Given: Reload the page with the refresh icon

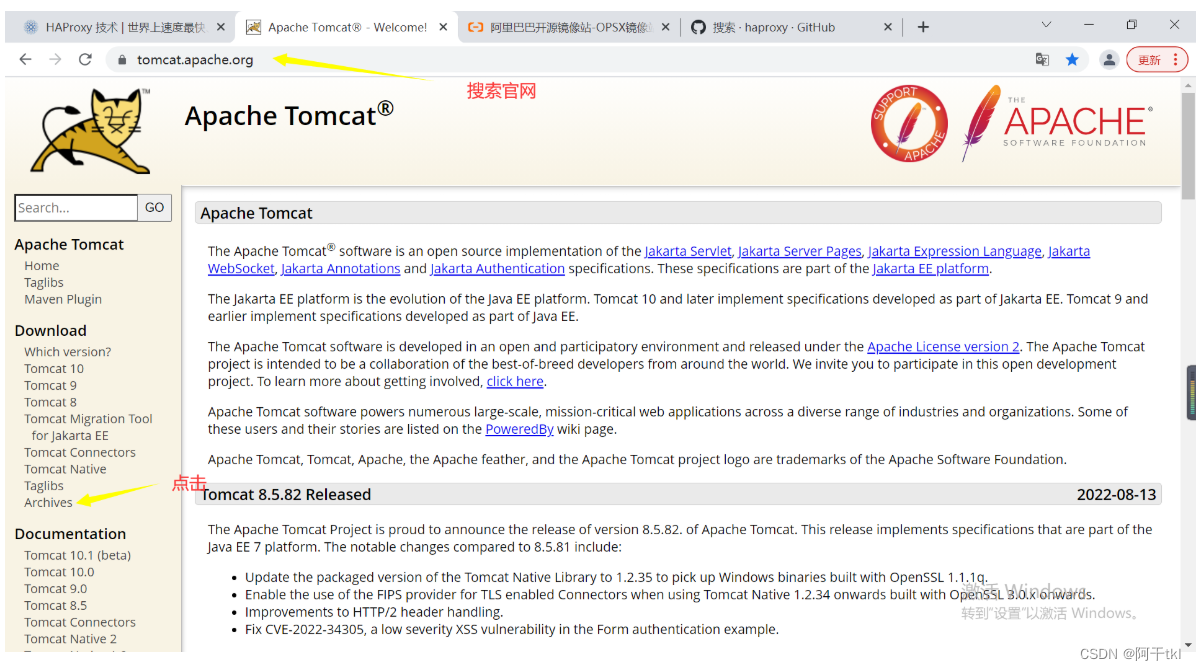Looking at the screenshot, I should (x=85, y=60).
